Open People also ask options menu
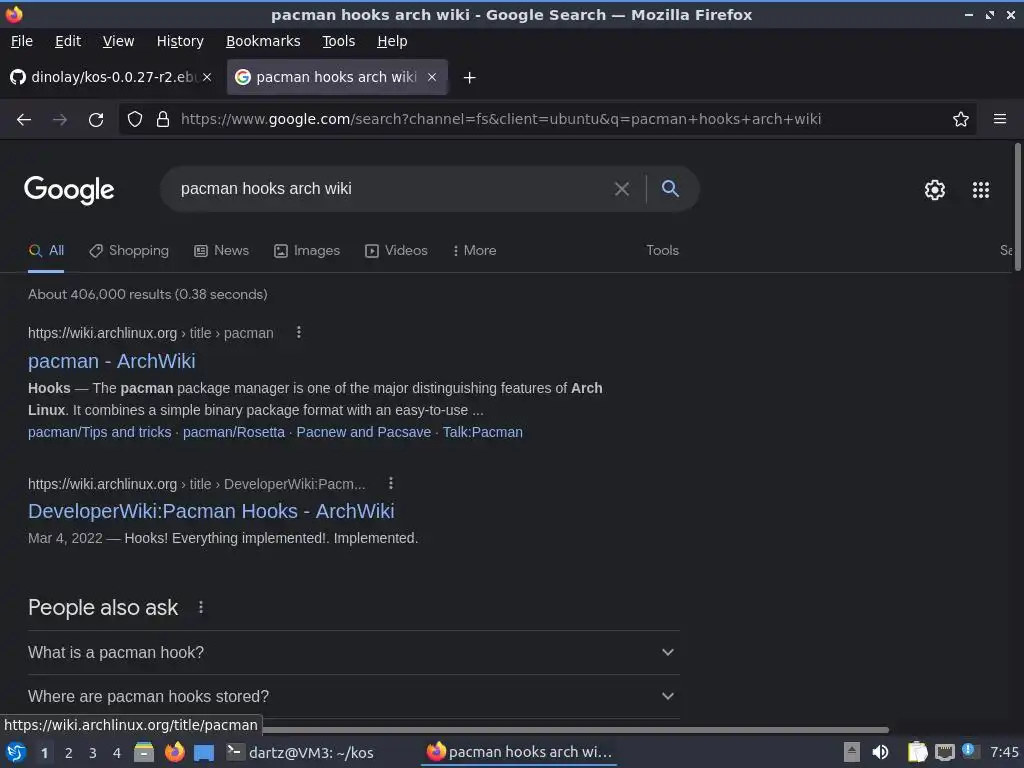The image size is (1024, 768). (x=200, y=607)
